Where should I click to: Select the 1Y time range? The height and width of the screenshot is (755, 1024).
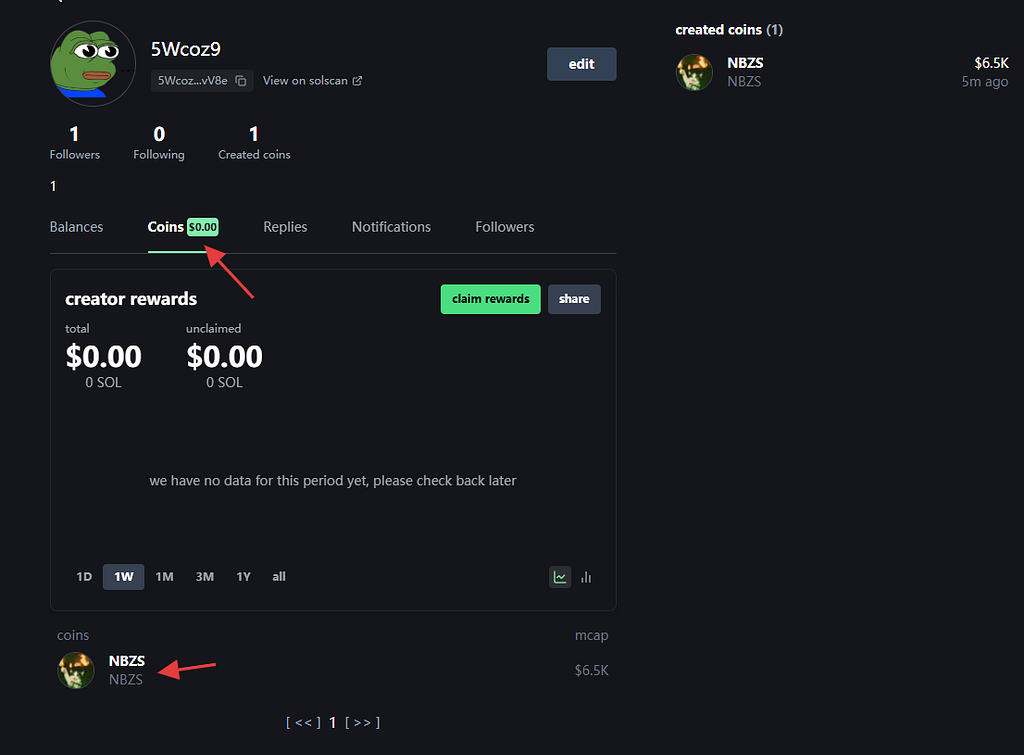(x=243, y=577)
